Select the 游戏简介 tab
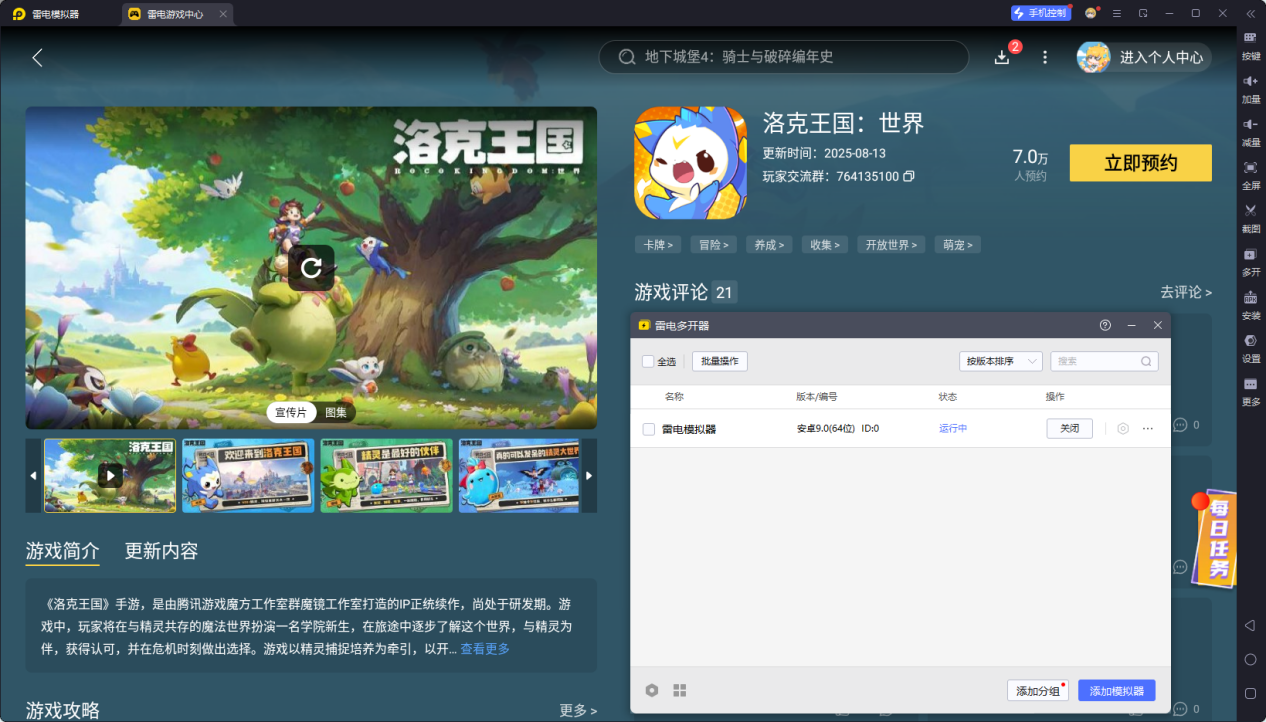This screenshot has width=1266, height=722. click(x=63, y=551)
